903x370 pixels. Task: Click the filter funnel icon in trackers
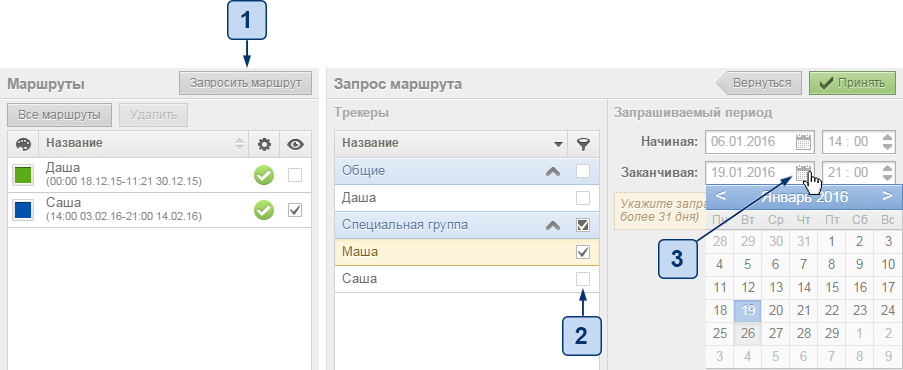pos(583,144)
